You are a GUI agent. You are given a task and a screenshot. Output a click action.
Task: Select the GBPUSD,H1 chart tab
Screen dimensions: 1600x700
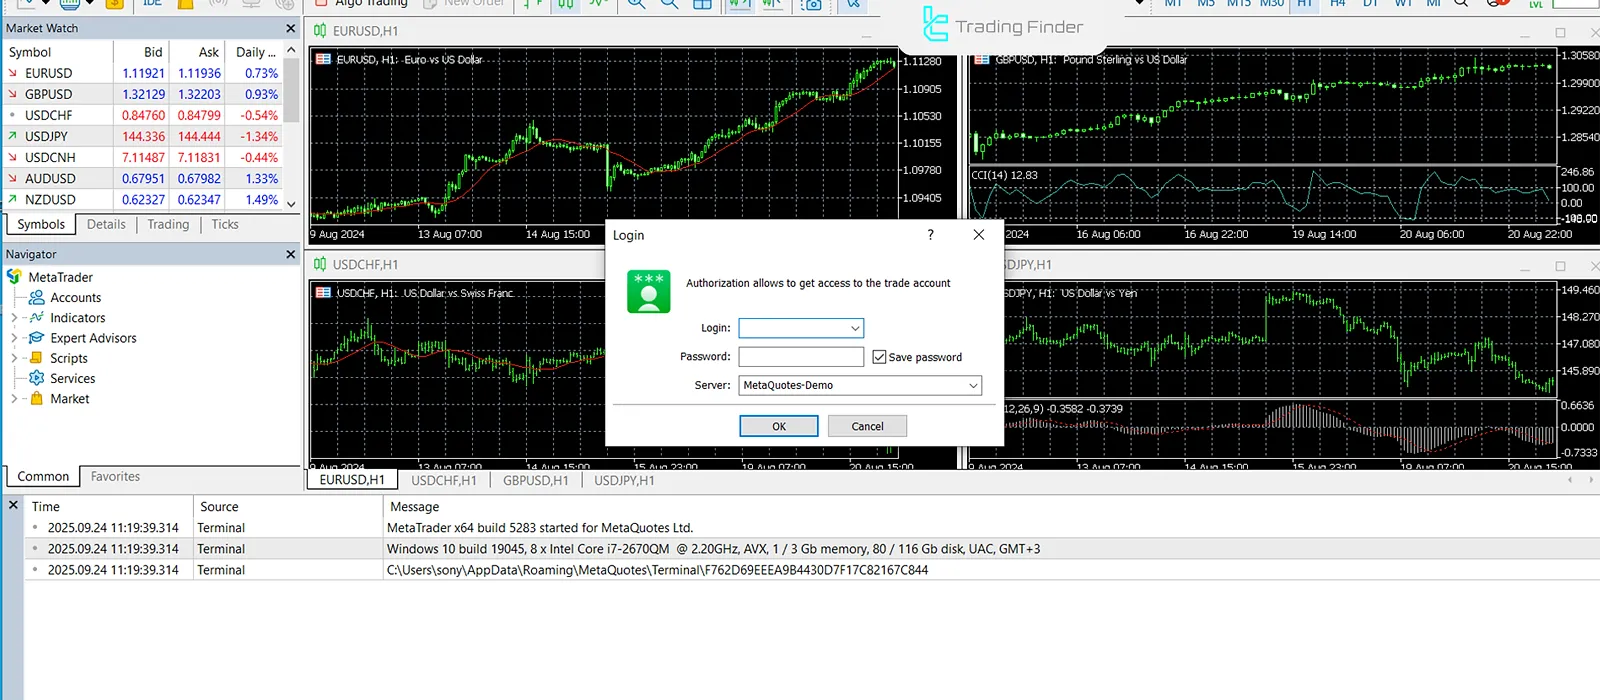pyautogui.click(x=535, y=481)
